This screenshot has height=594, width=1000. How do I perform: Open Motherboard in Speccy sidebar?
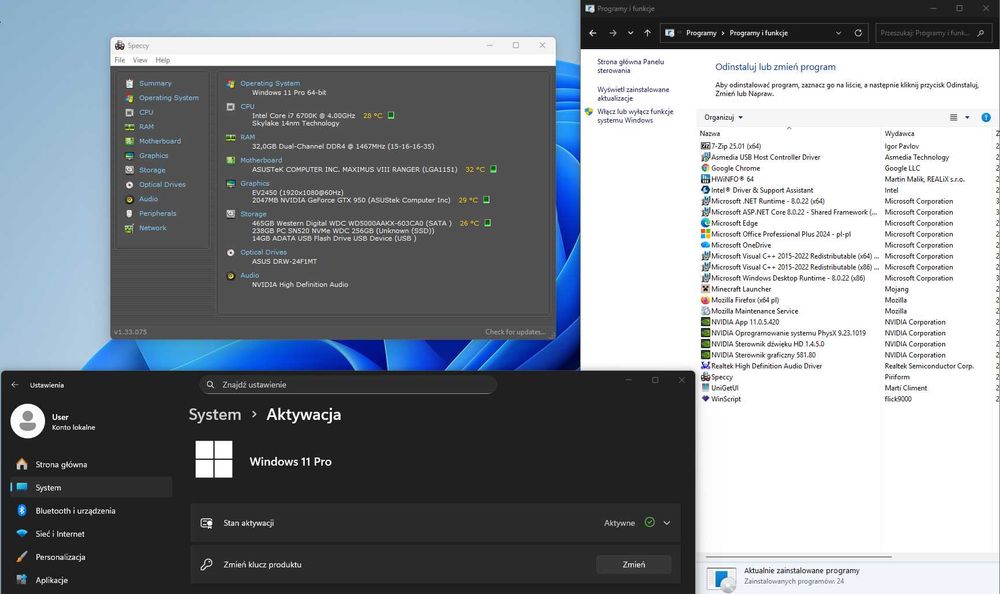159,141
